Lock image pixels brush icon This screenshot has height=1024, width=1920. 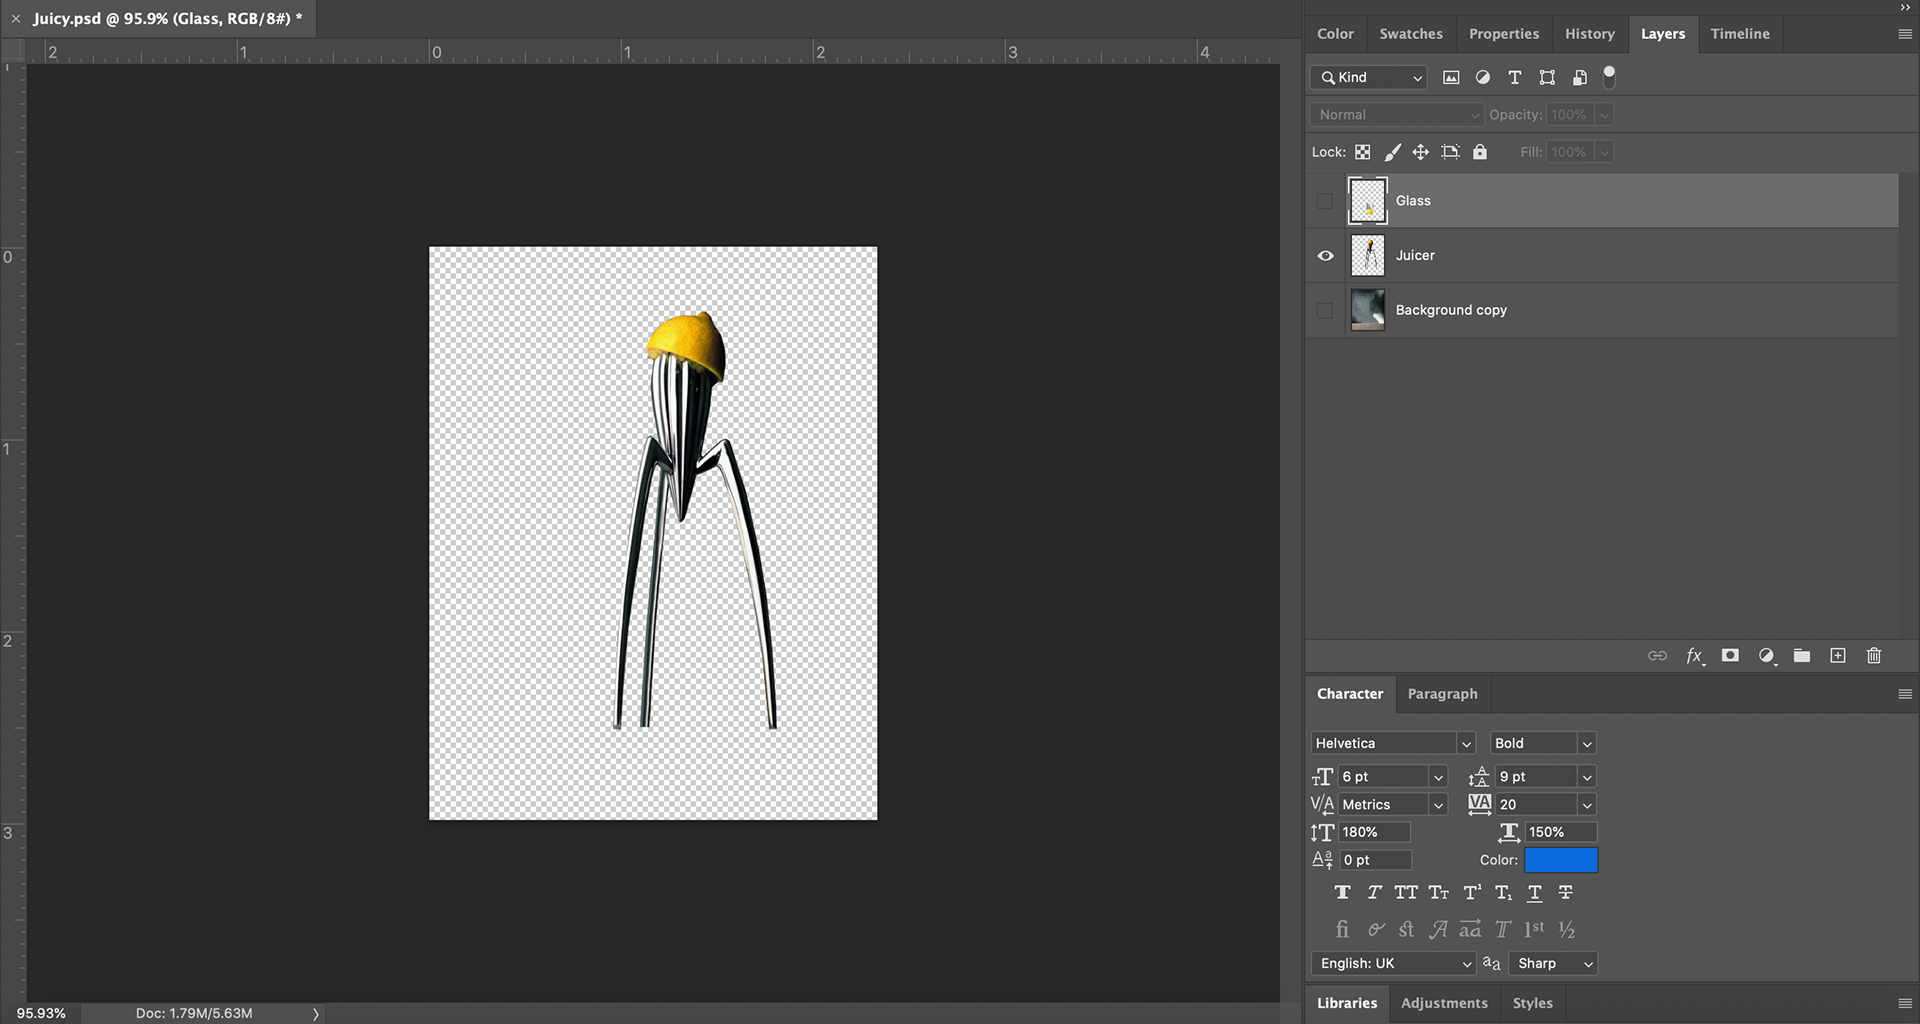point(1392,152)
